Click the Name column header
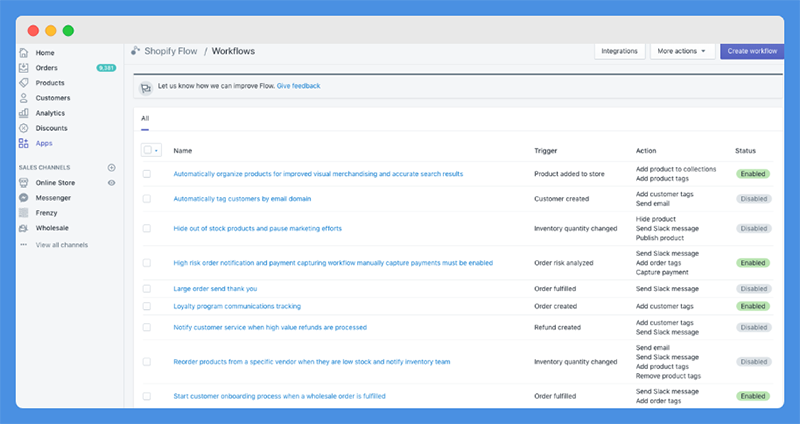The height and width of the screenshot is (424, 800). click(x=183, y=151)
